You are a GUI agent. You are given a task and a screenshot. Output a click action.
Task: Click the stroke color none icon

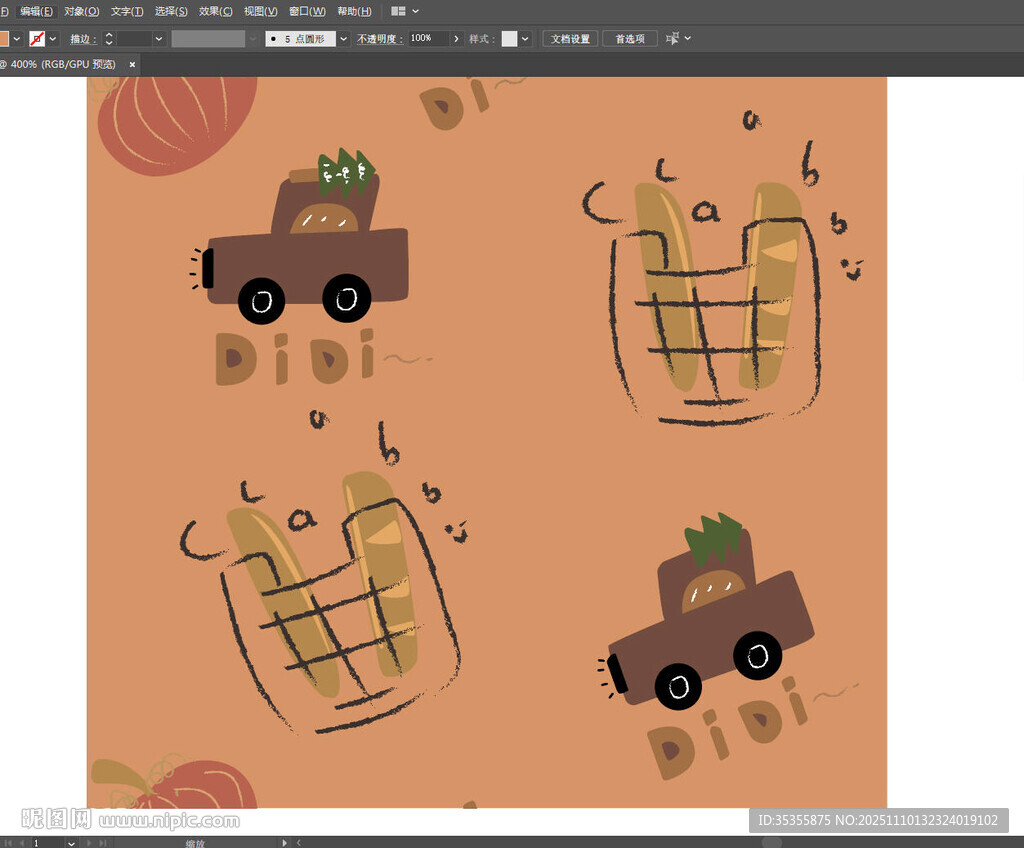pyautogui.click(x=37, y=39)
